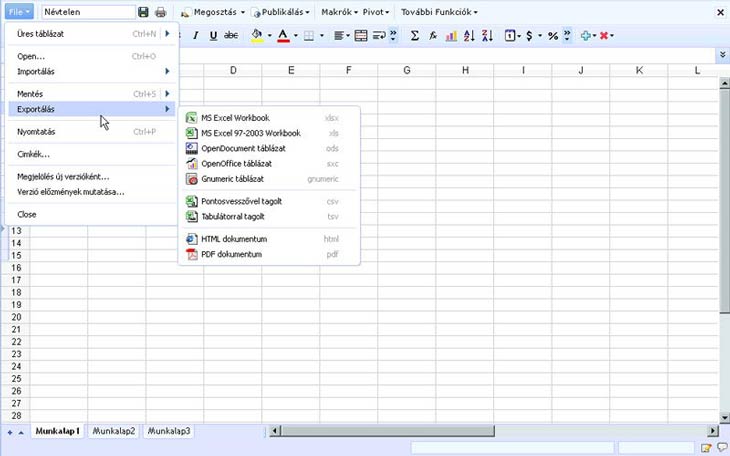
Task: Click Nyomtatás in the File menu
Action: pos(36,131)
